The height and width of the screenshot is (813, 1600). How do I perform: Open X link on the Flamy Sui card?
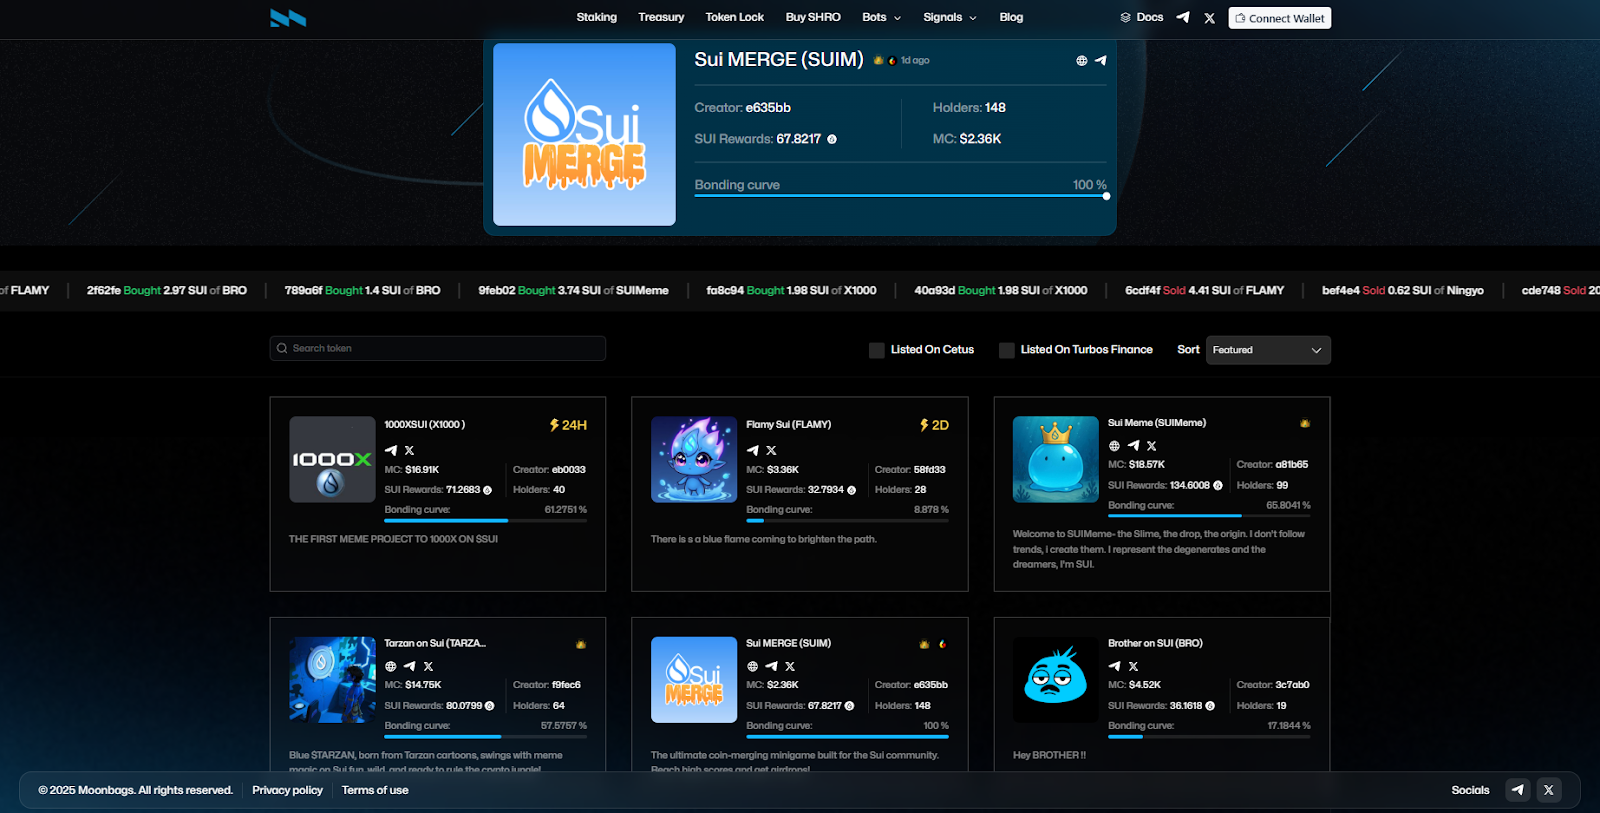click(771, 451)
